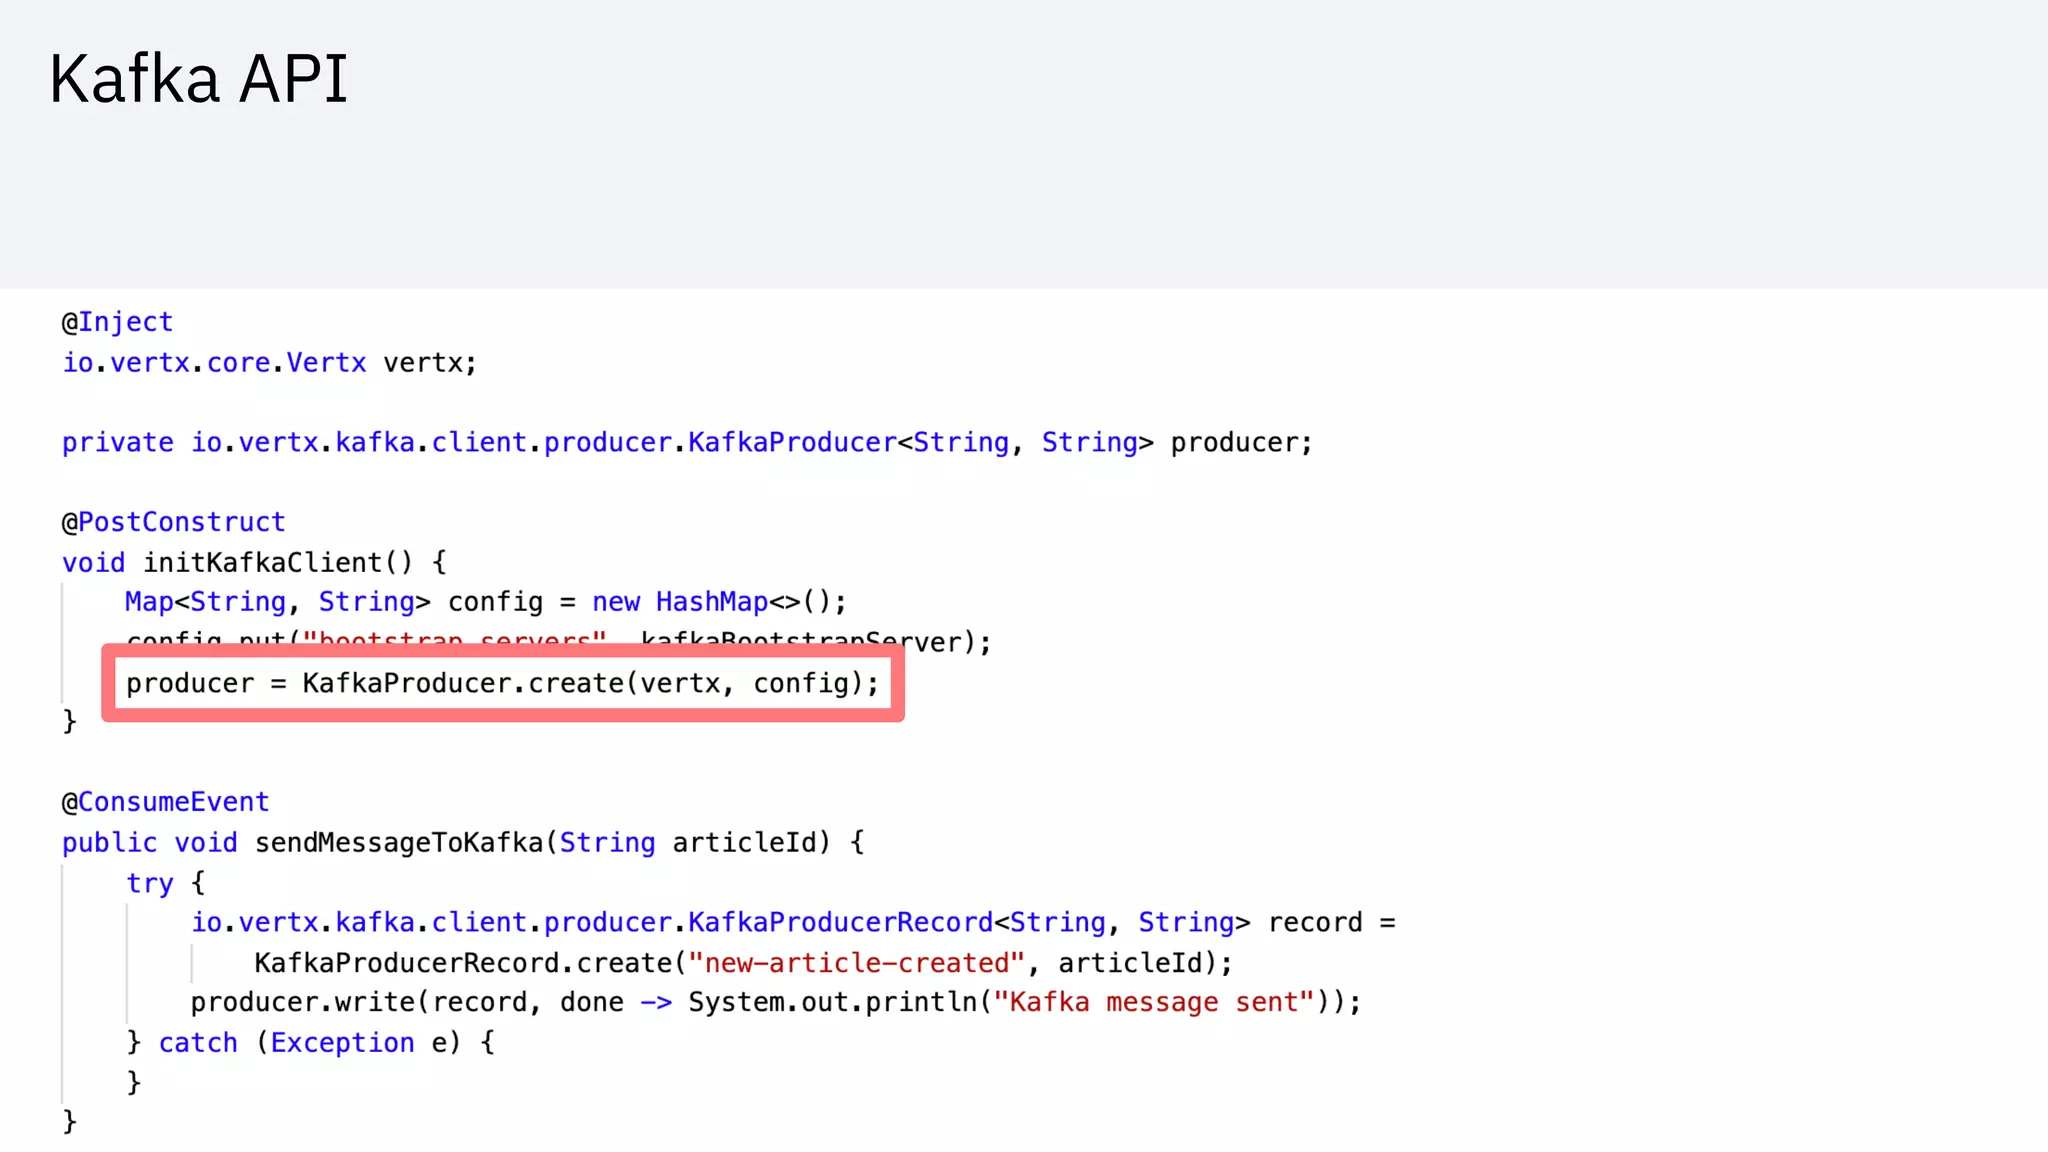Click the "Kafka API" slide title
2048x1152 pixels.
[x=198, y=79]
